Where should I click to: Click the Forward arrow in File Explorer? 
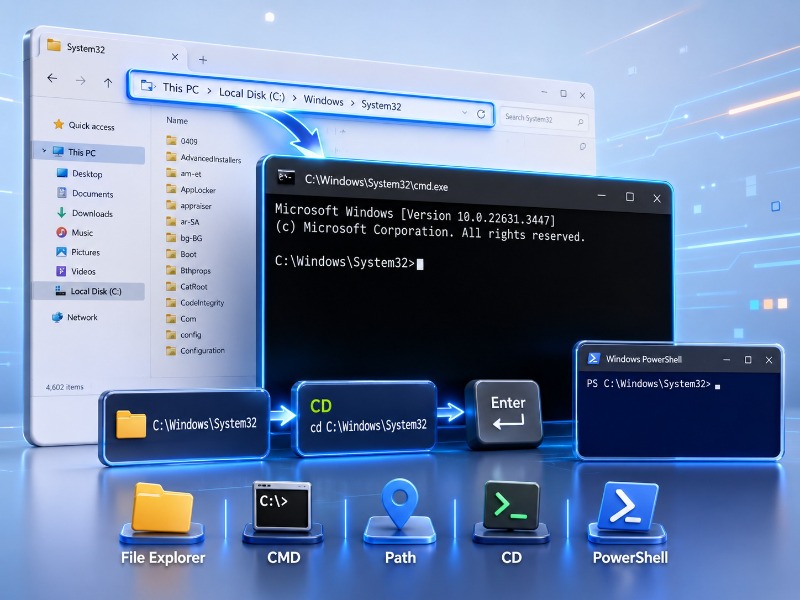(80, 81)
